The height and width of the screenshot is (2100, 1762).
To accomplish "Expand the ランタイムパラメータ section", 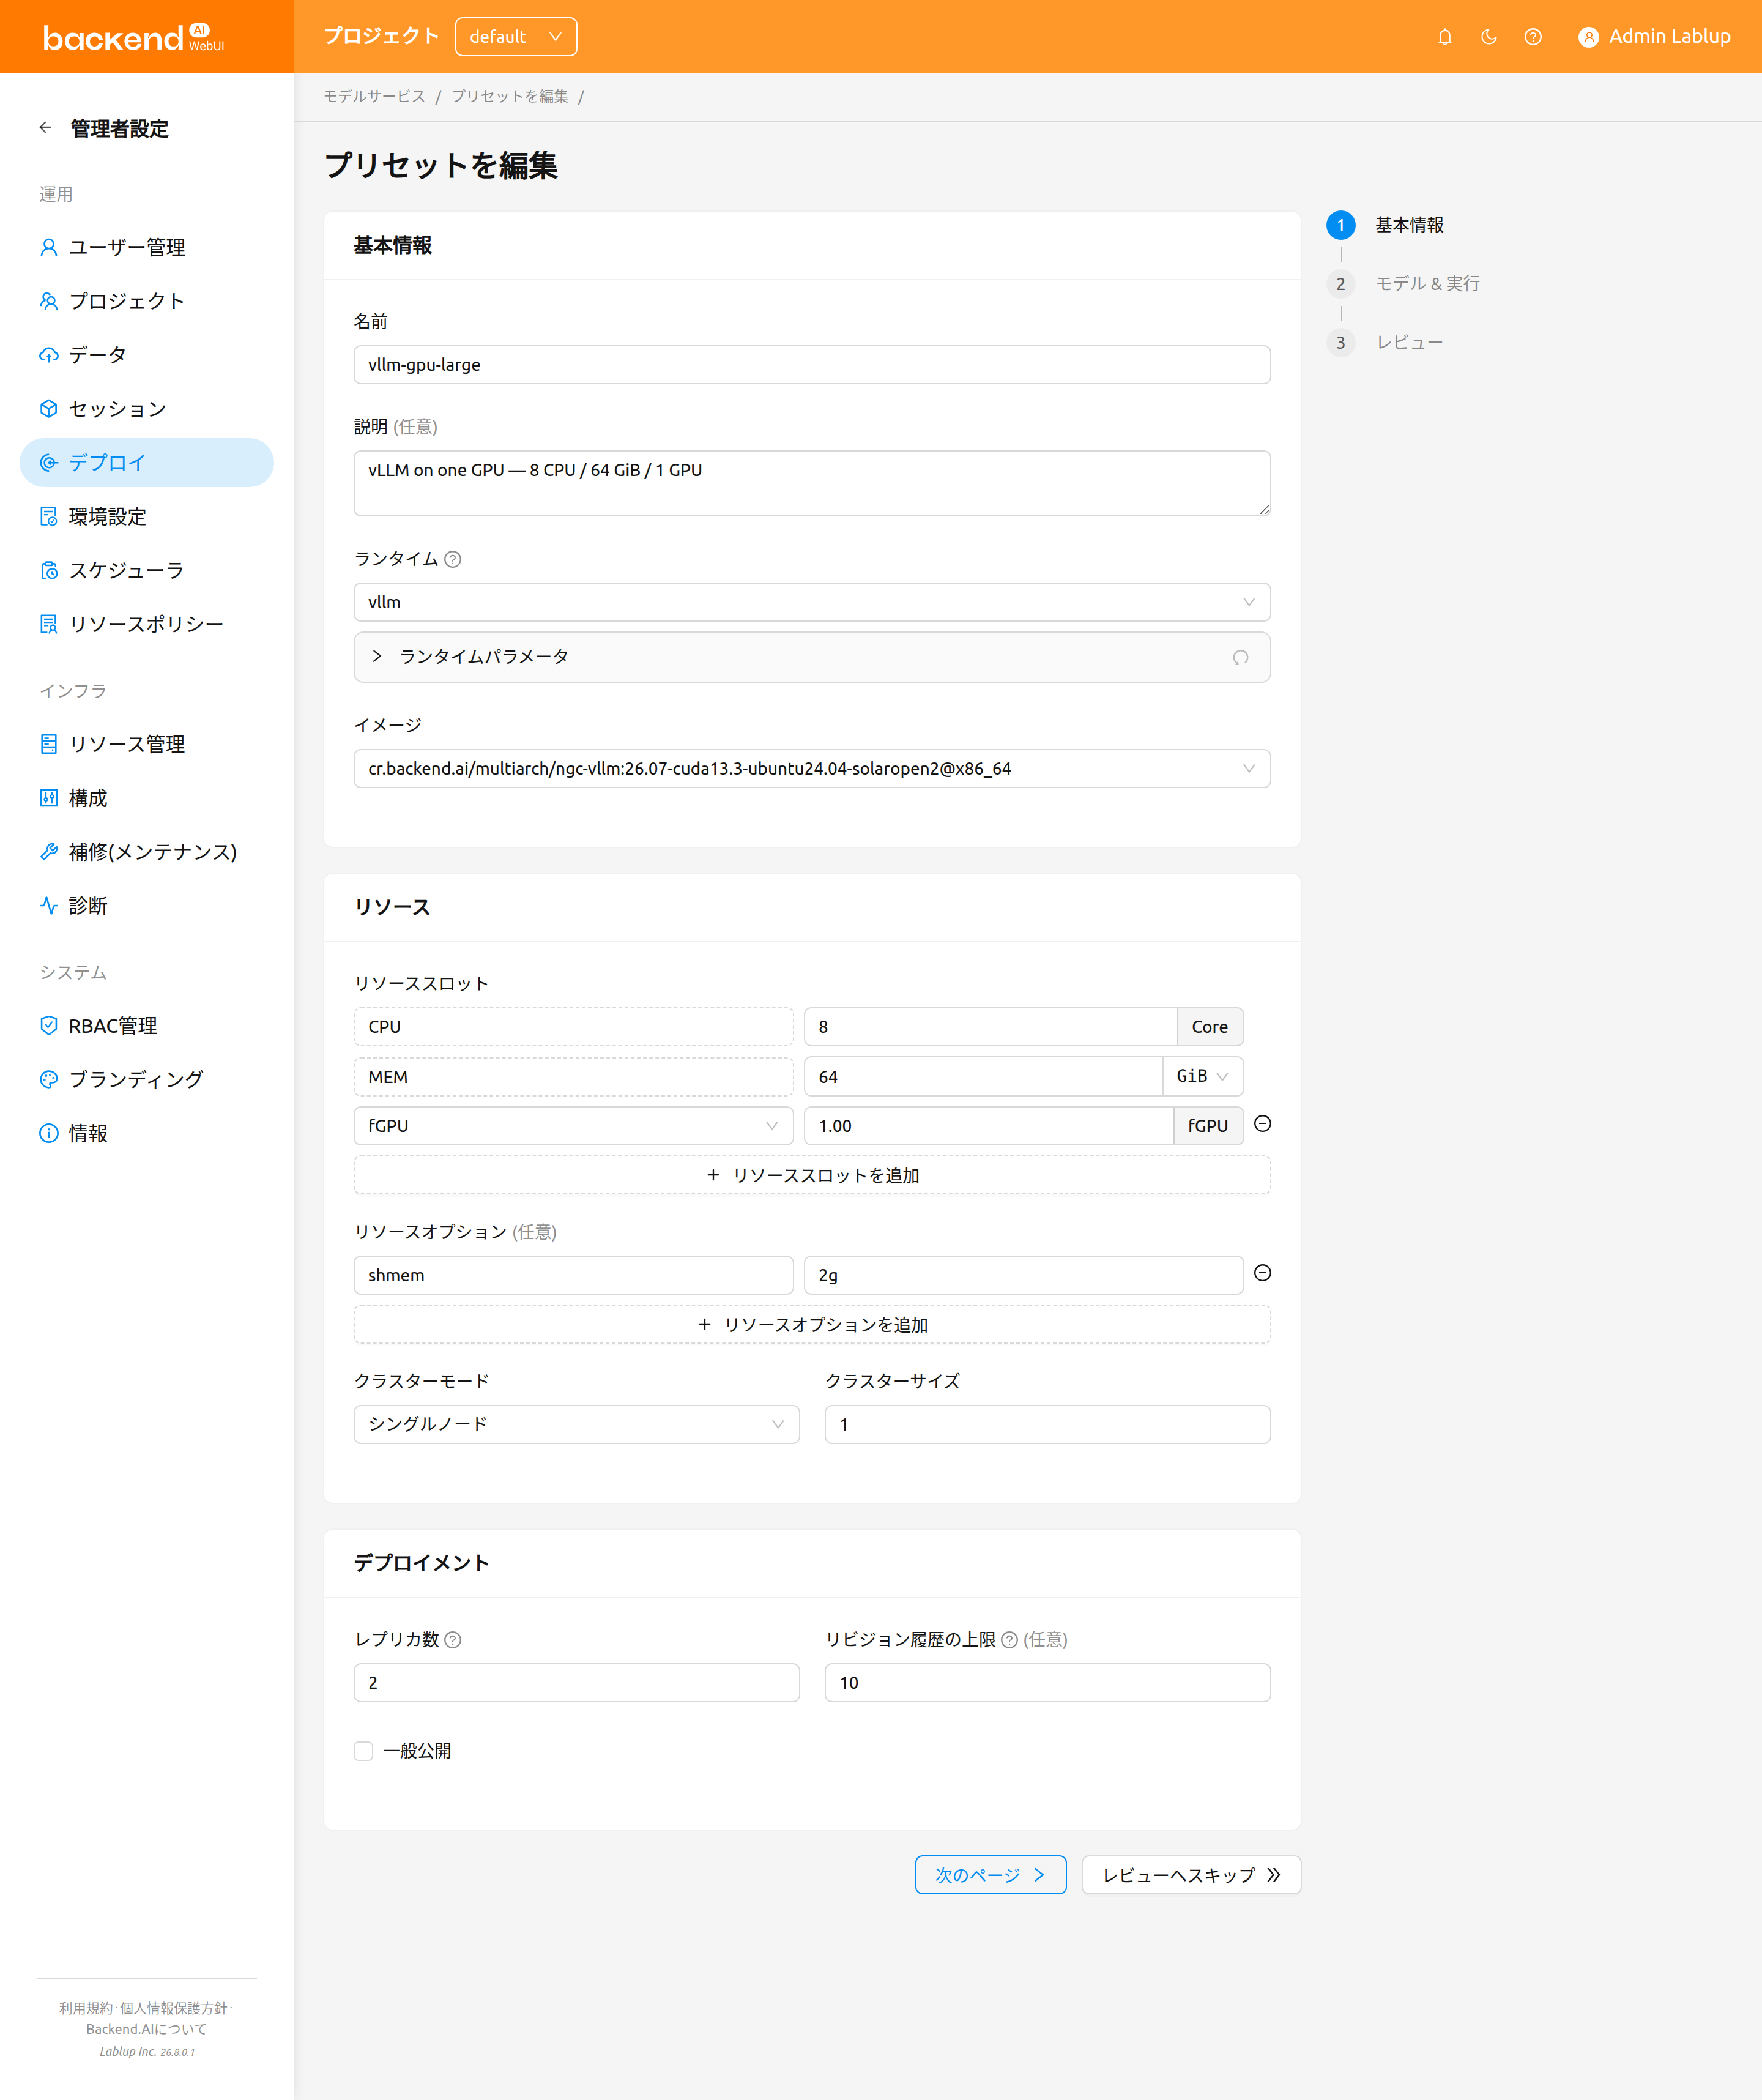I will pos(812,657).
